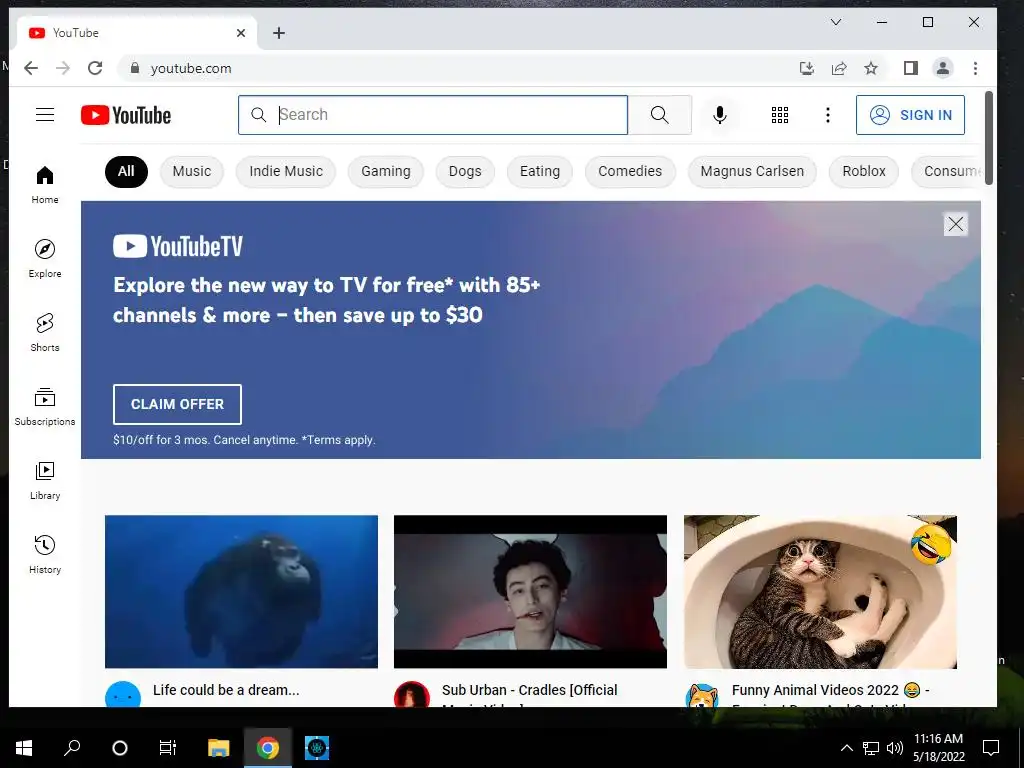Dismiss the YouTube TV banner

pos(955,225)
